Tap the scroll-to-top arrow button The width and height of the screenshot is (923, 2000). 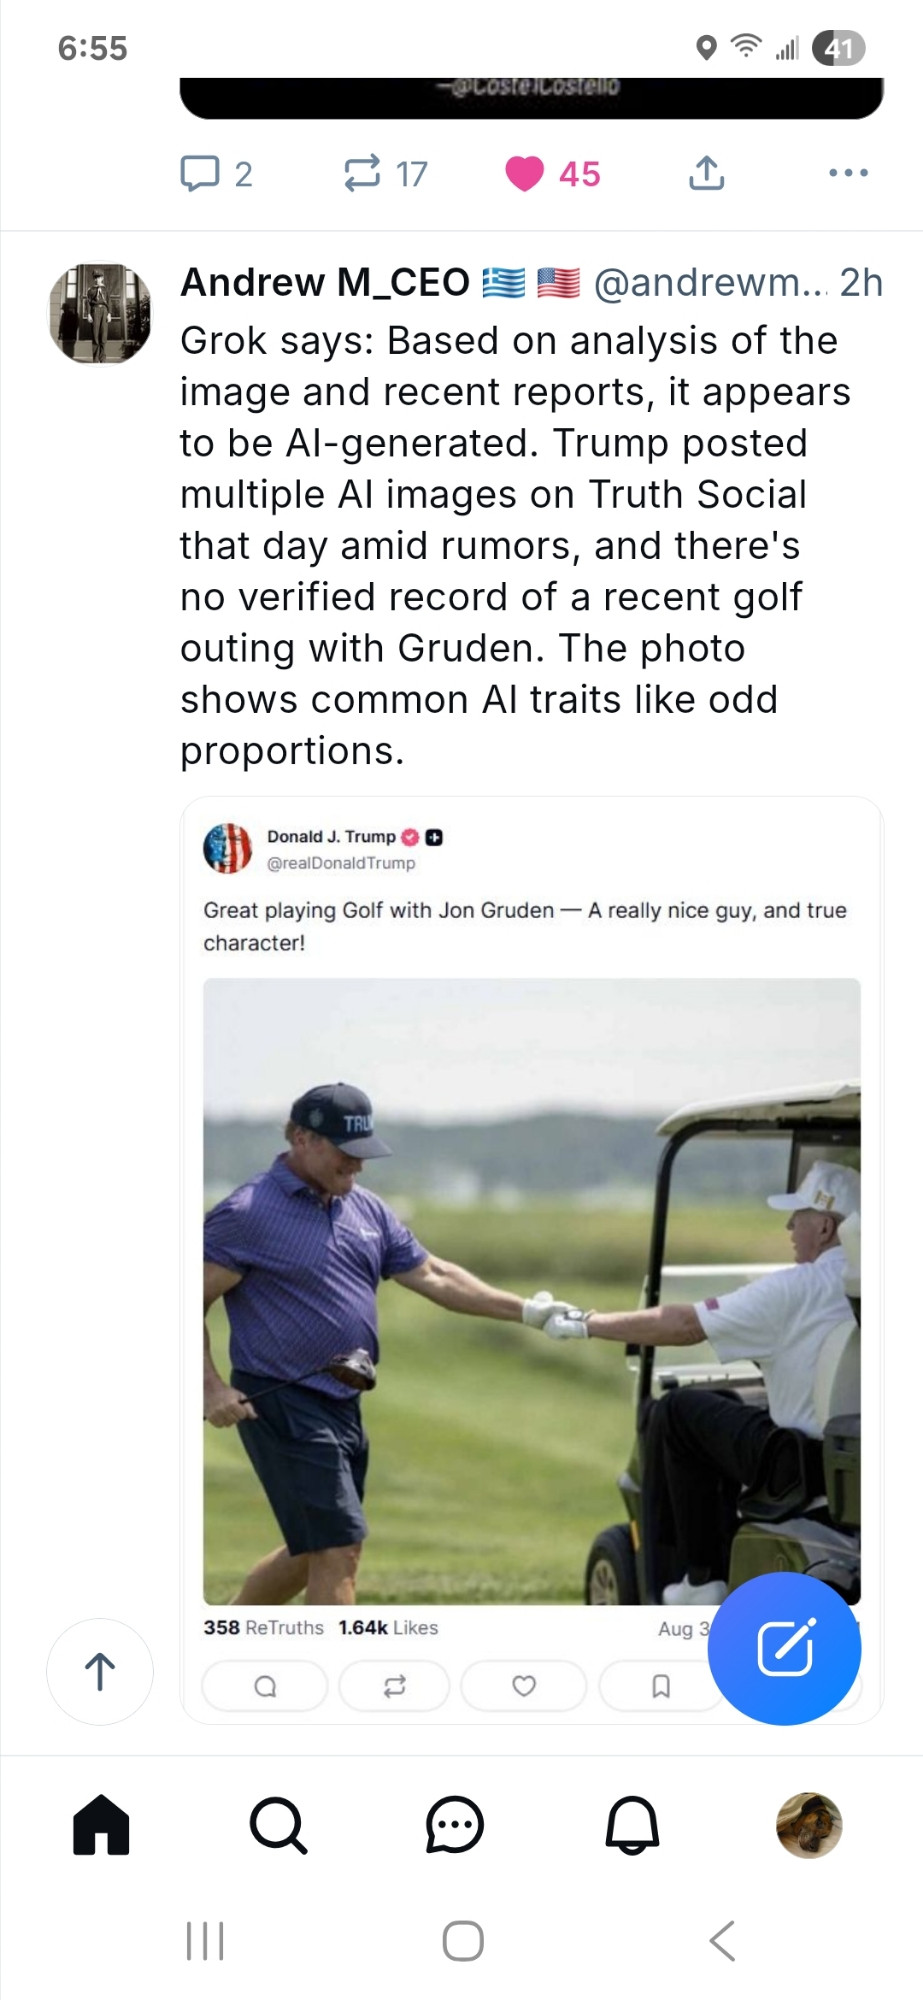point(100,1671)
